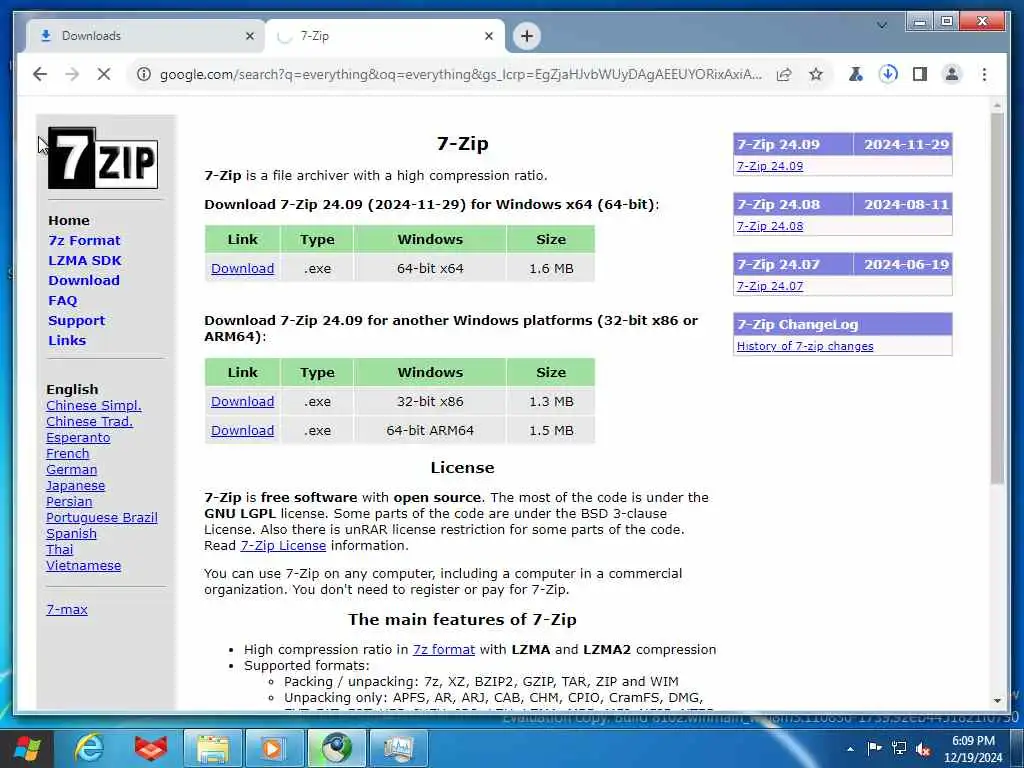Open the FAQ page
1024x768 pixels.
click(x=63, y=300)
